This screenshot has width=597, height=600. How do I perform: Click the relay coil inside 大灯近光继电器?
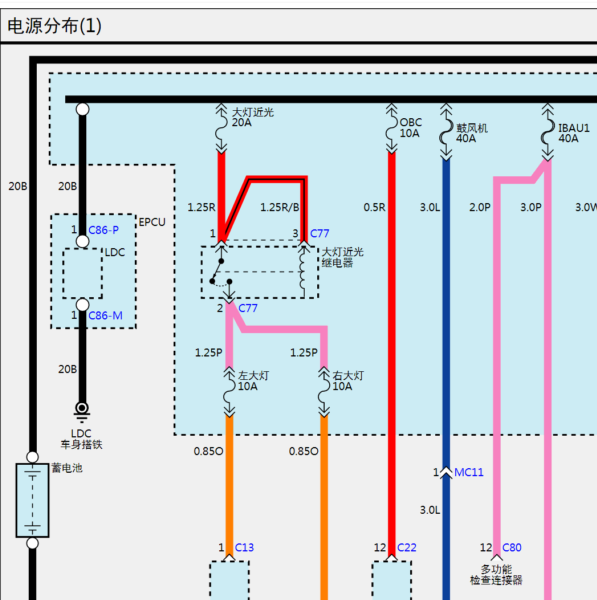[x=303, y=271]
